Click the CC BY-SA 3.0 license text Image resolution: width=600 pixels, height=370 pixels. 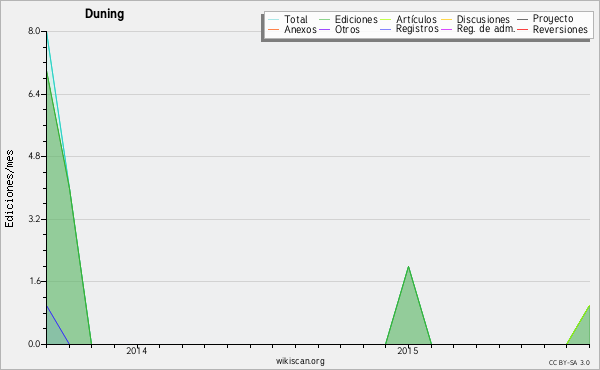[569, 362]
